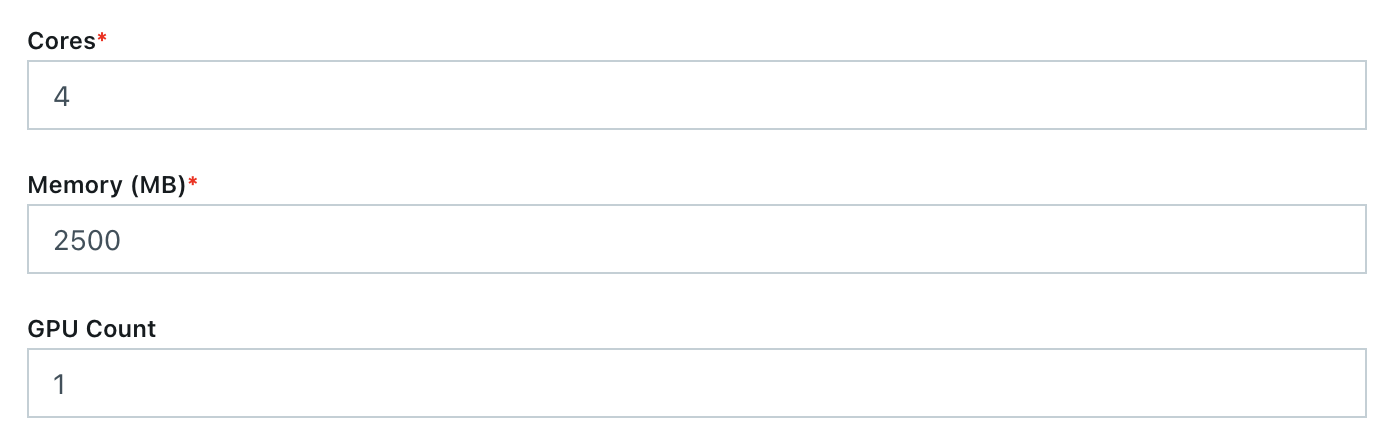Click the Memory (MB) label text

click(x=107, y=185)
